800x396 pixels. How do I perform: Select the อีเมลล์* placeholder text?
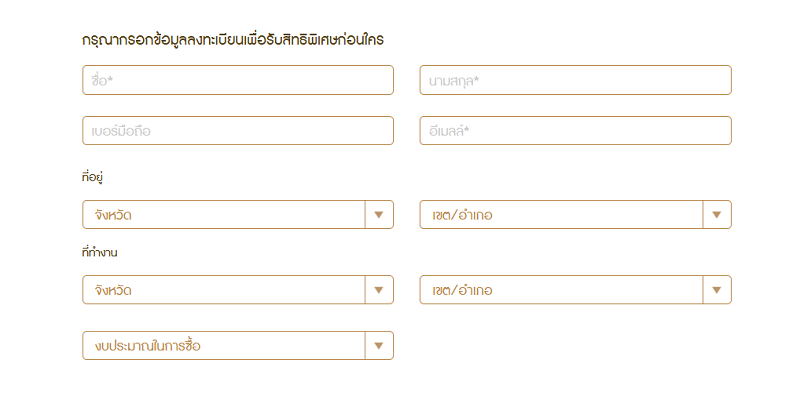449,131
